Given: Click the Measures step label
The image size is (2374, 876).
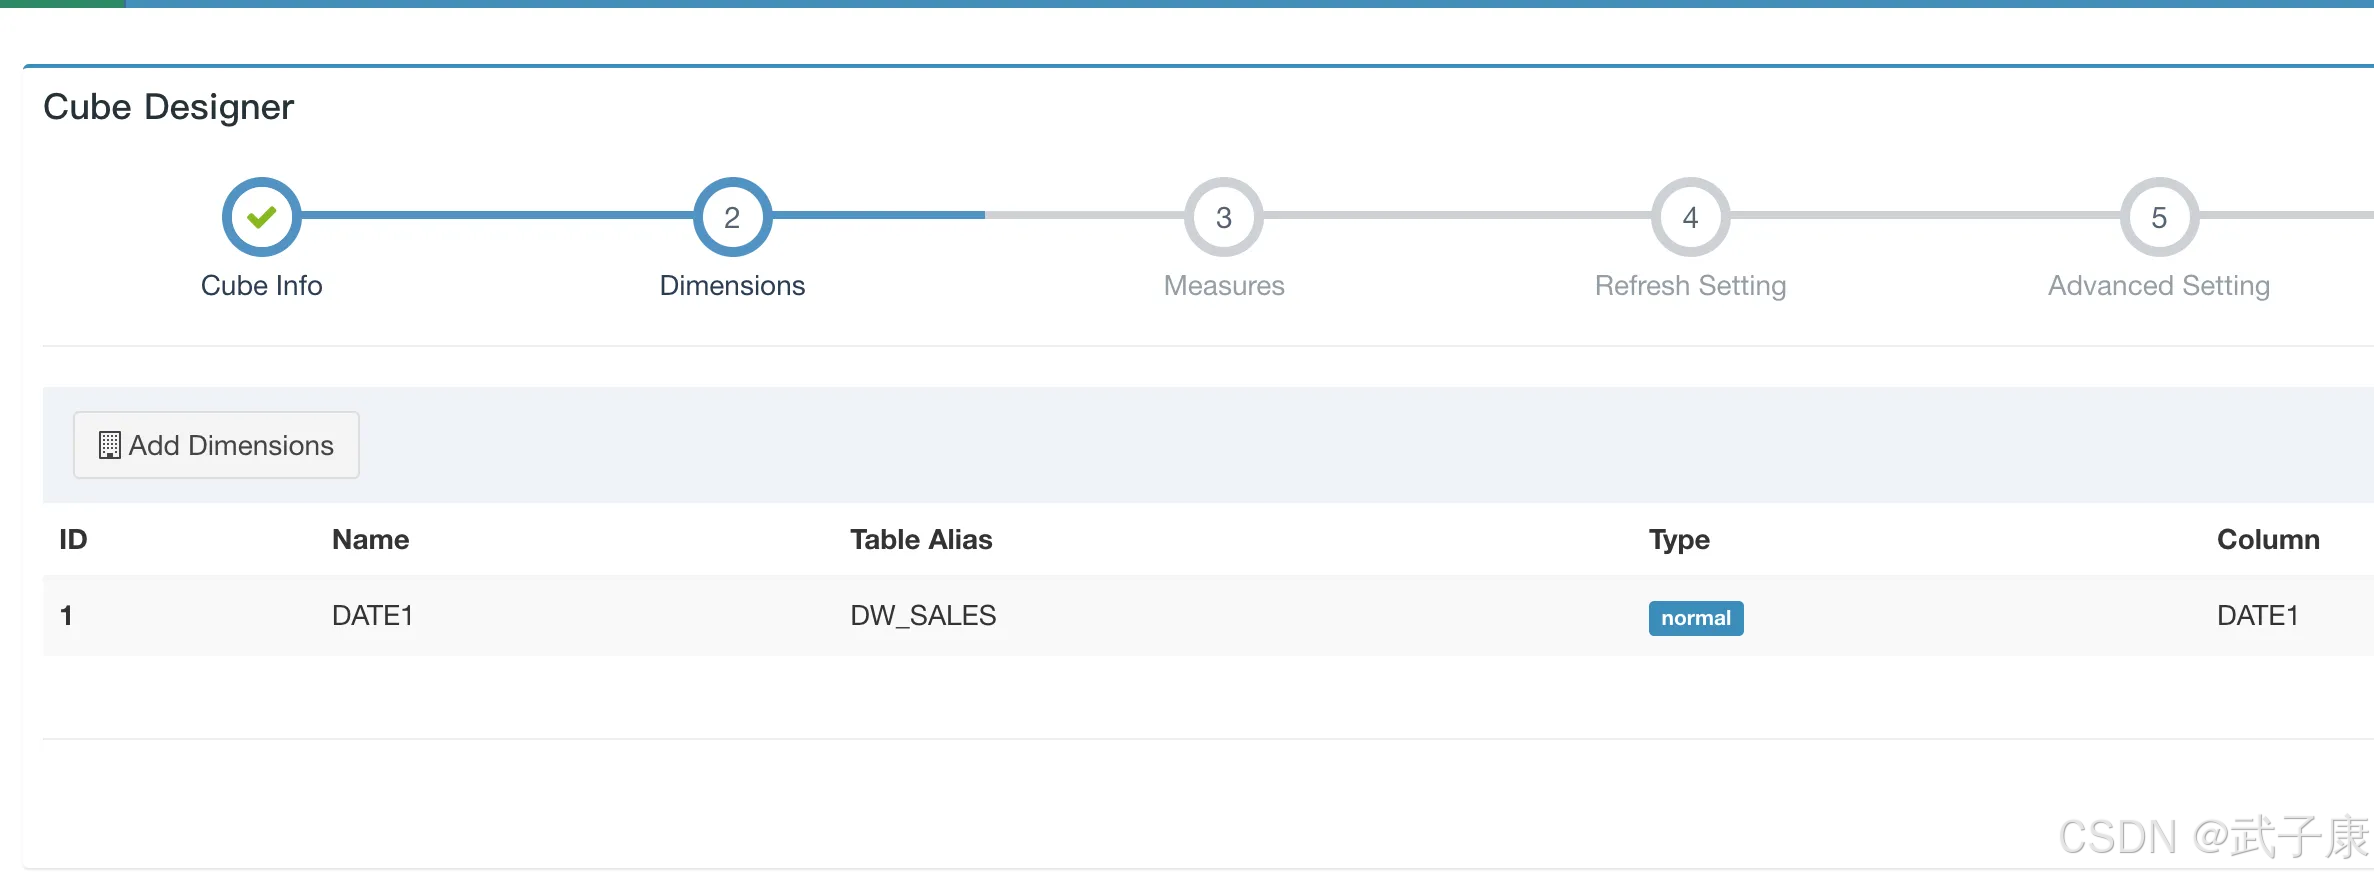Looking at the screenshot, I should pyautogui.click(x=1223, y=286).
